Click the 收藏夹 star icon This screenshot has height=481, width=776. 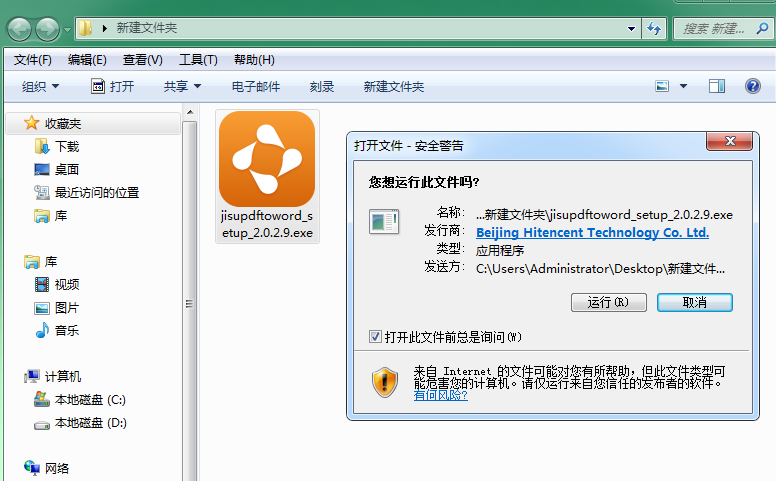pyautogui.click(x=32, y=123)
